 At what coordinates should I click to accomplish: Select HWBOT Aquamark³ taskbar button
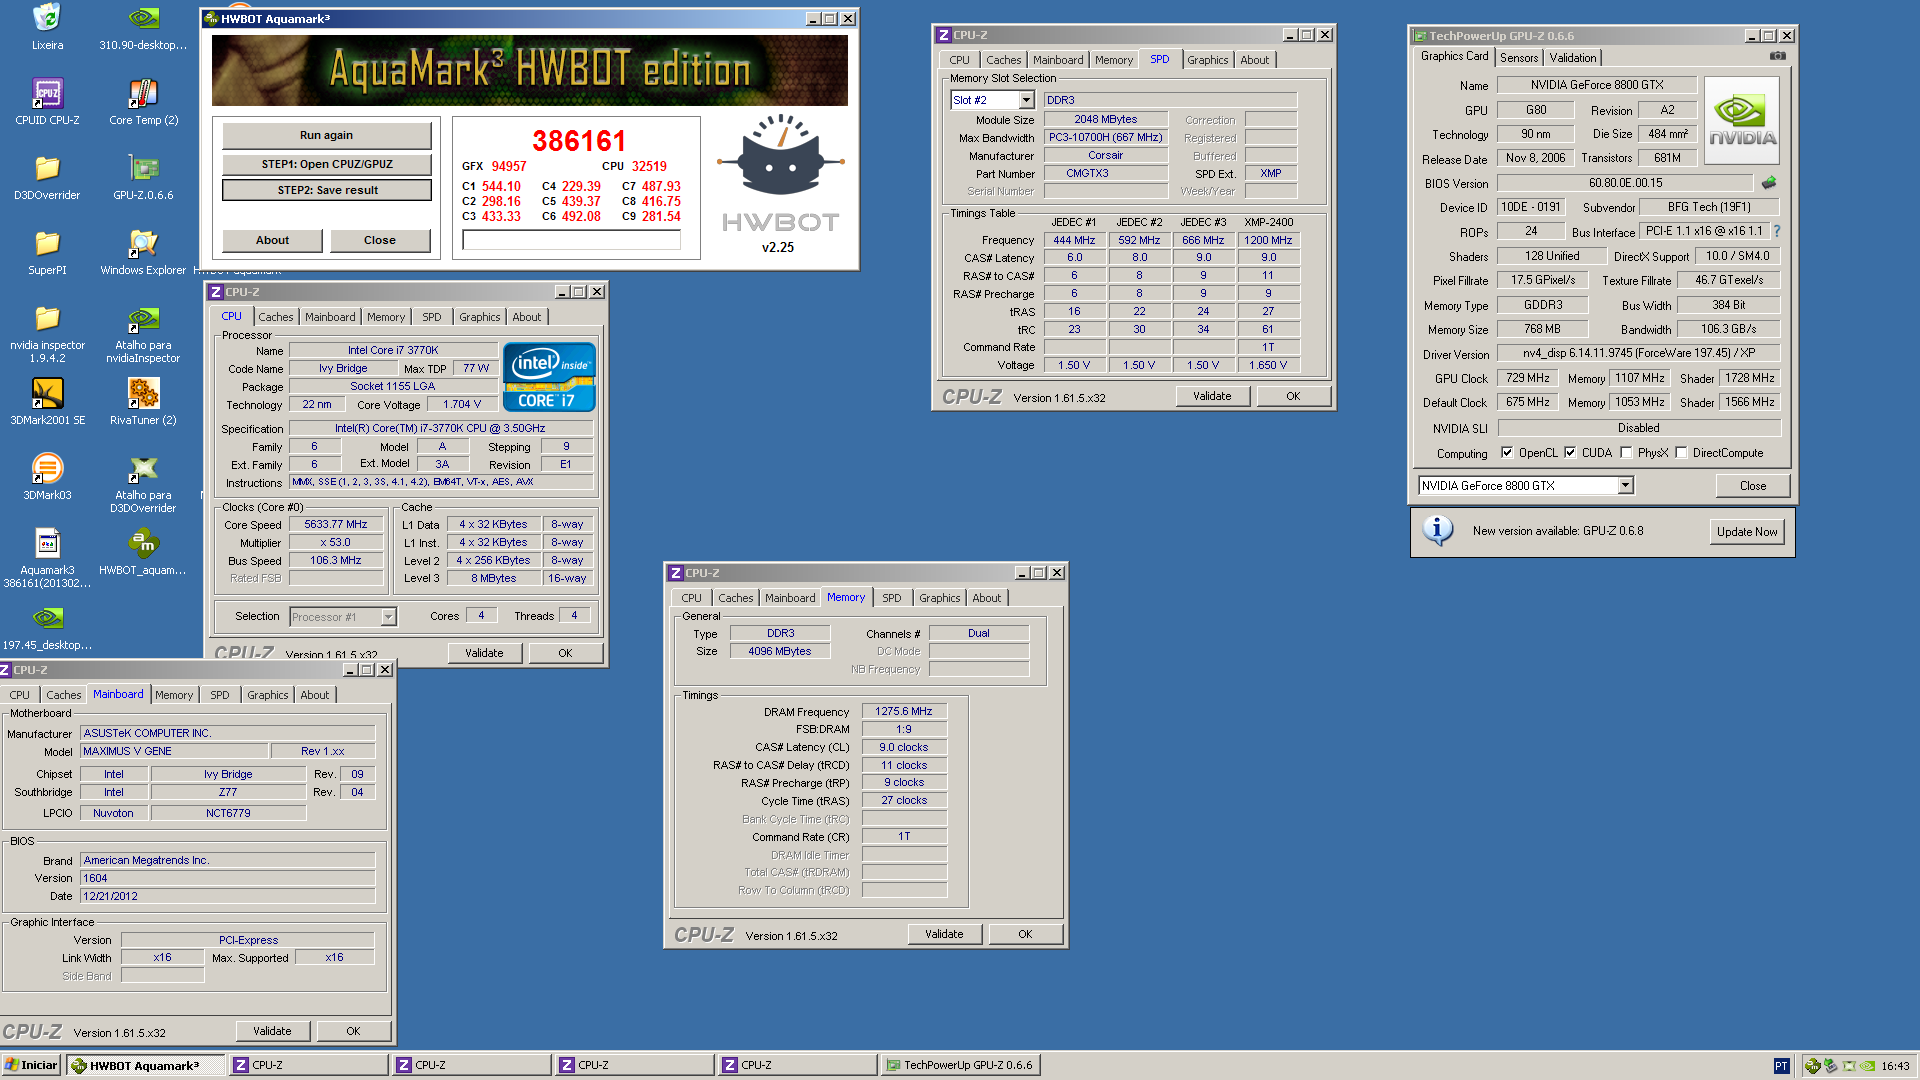145,1065
